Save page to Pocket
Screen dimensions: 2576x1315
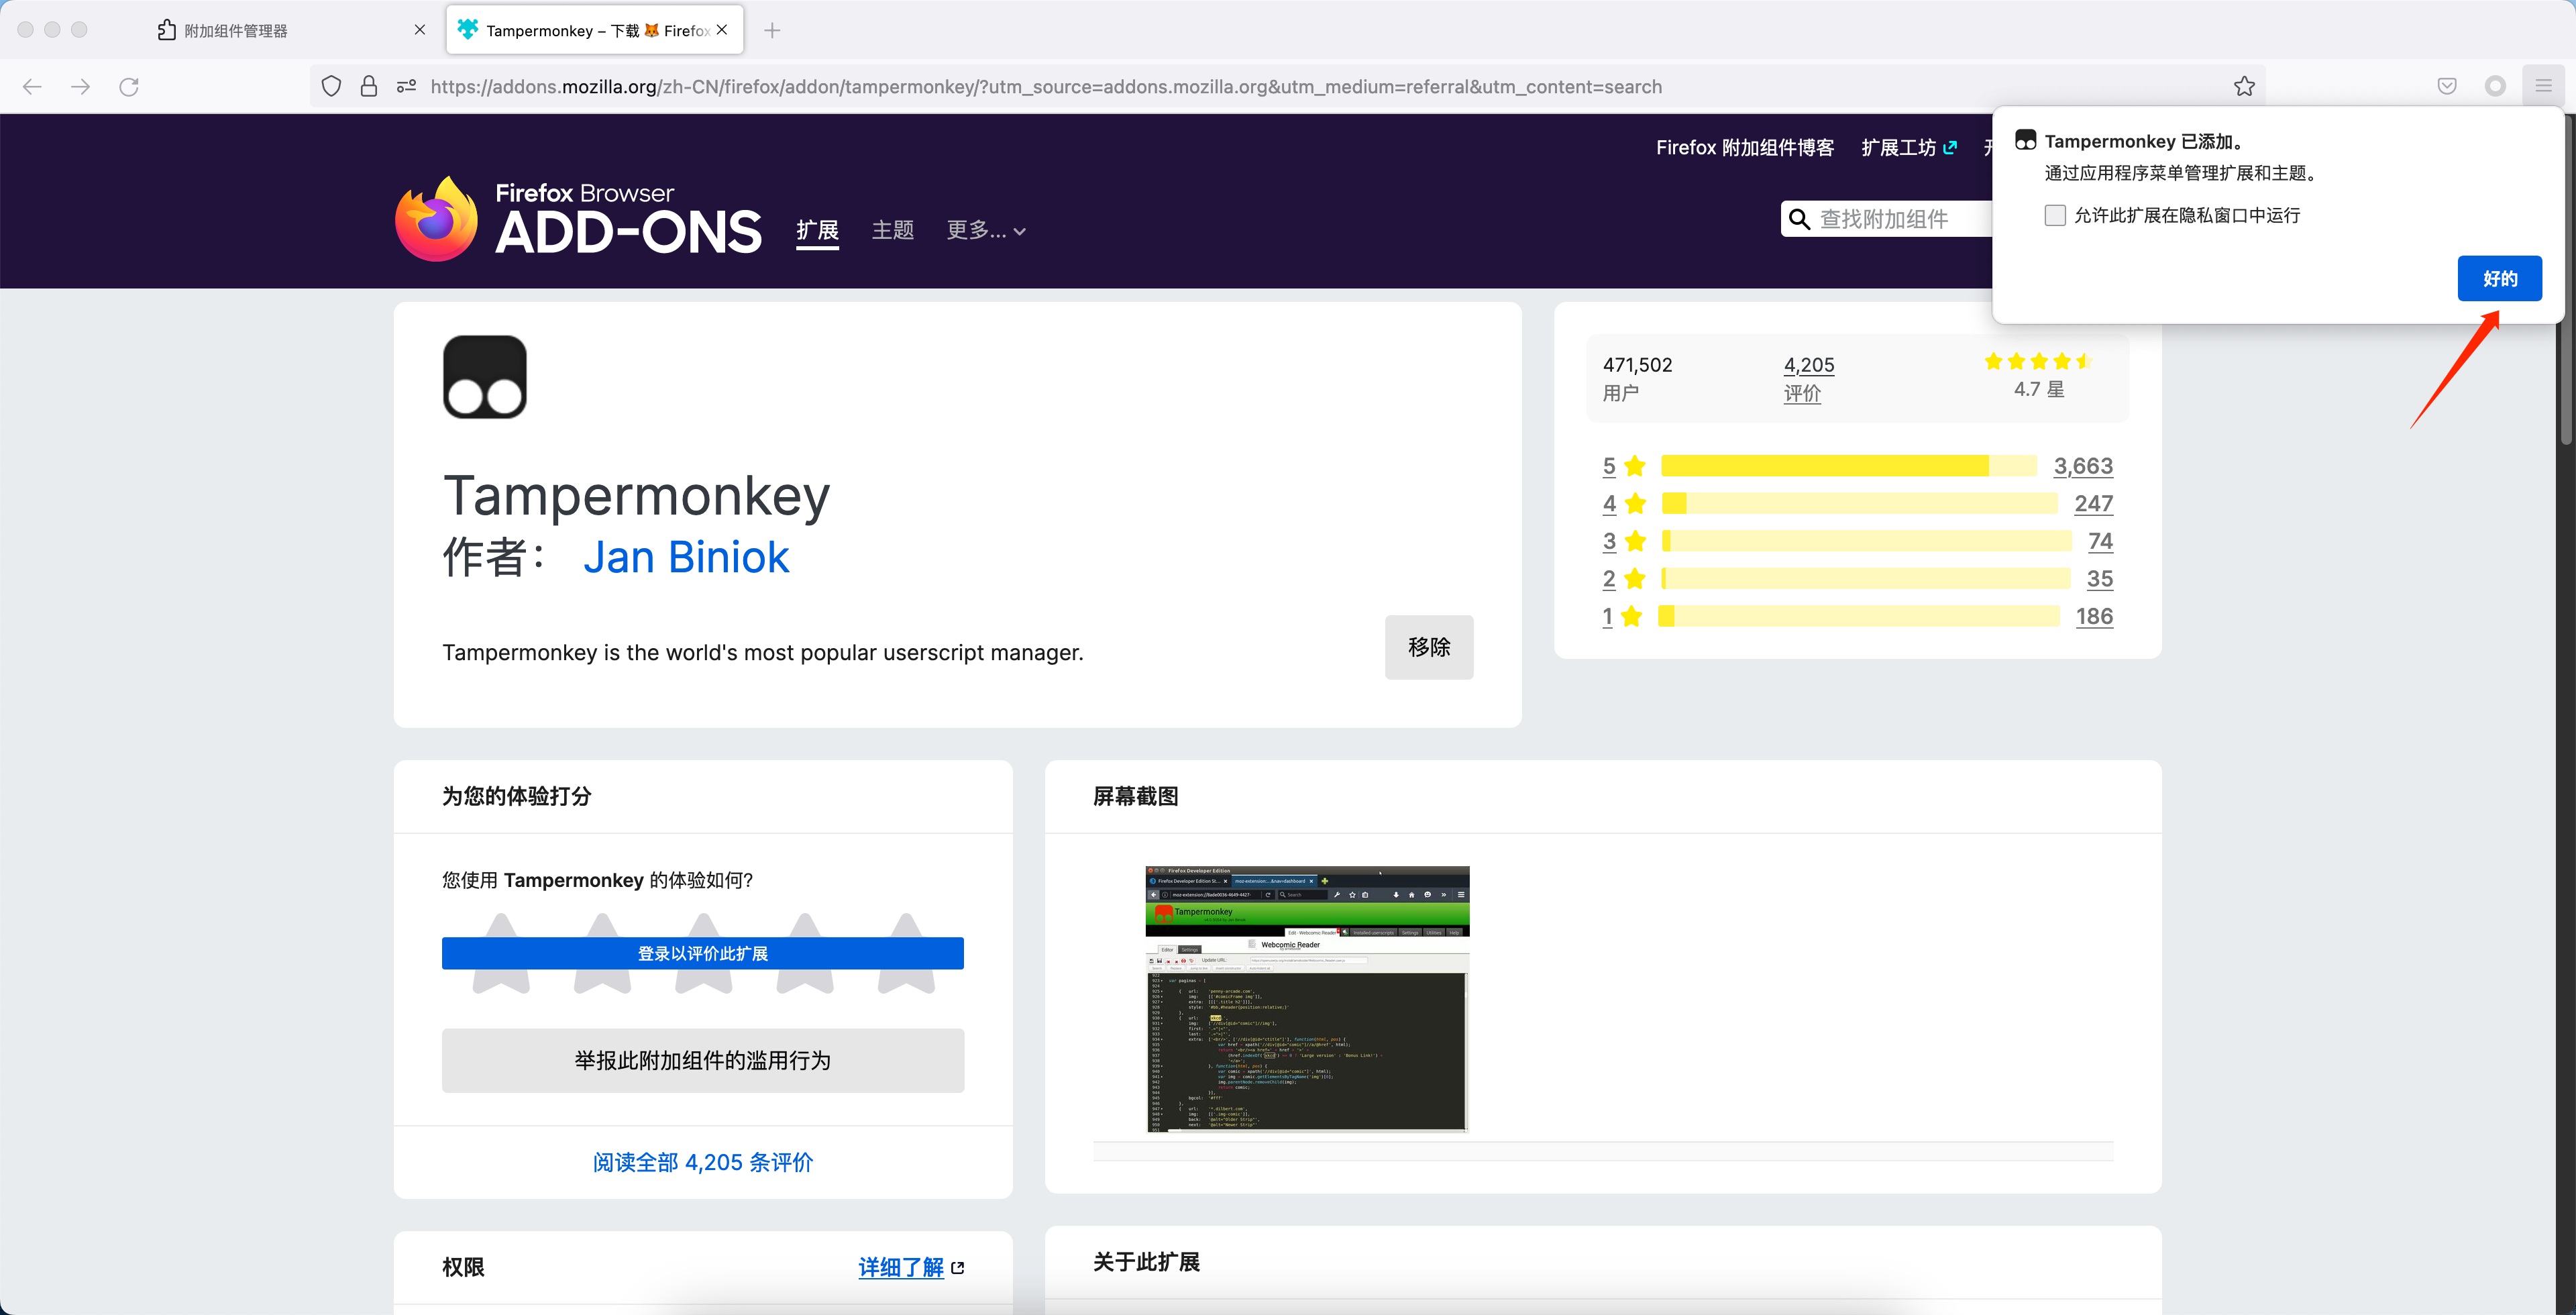pos(2447,87)
